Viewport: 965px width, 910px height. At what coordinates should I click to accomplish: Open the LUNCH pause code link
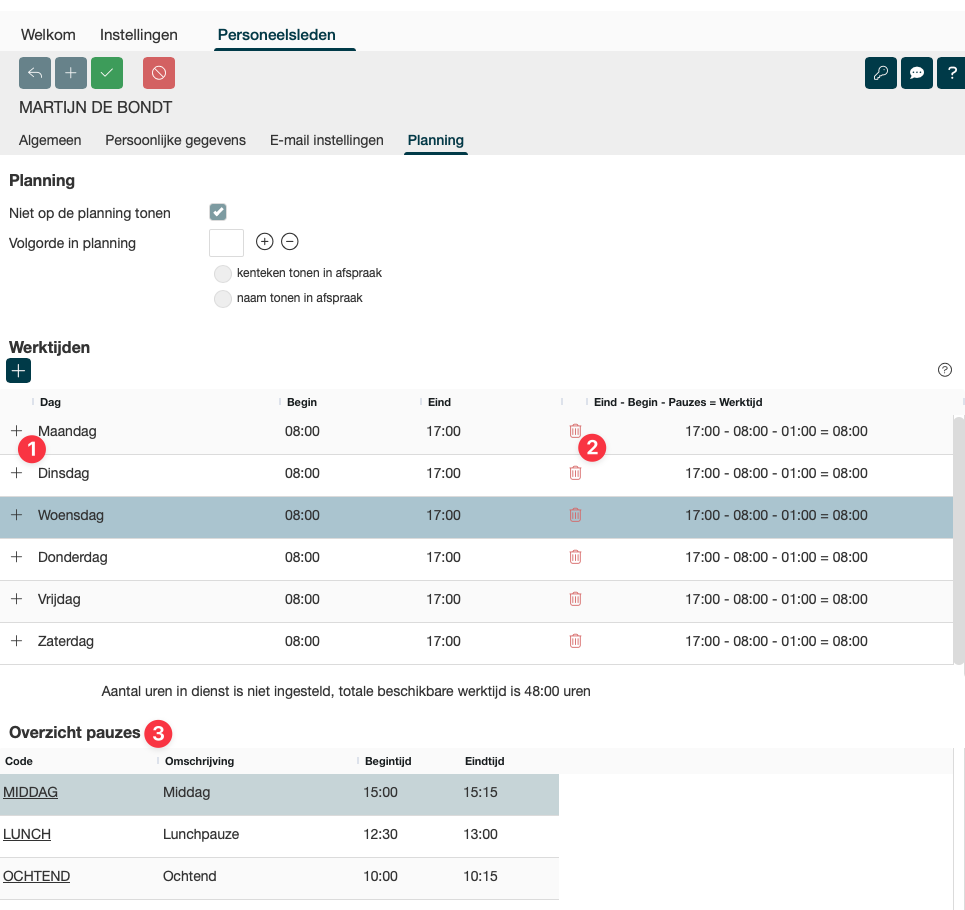[x=27, y=834]
